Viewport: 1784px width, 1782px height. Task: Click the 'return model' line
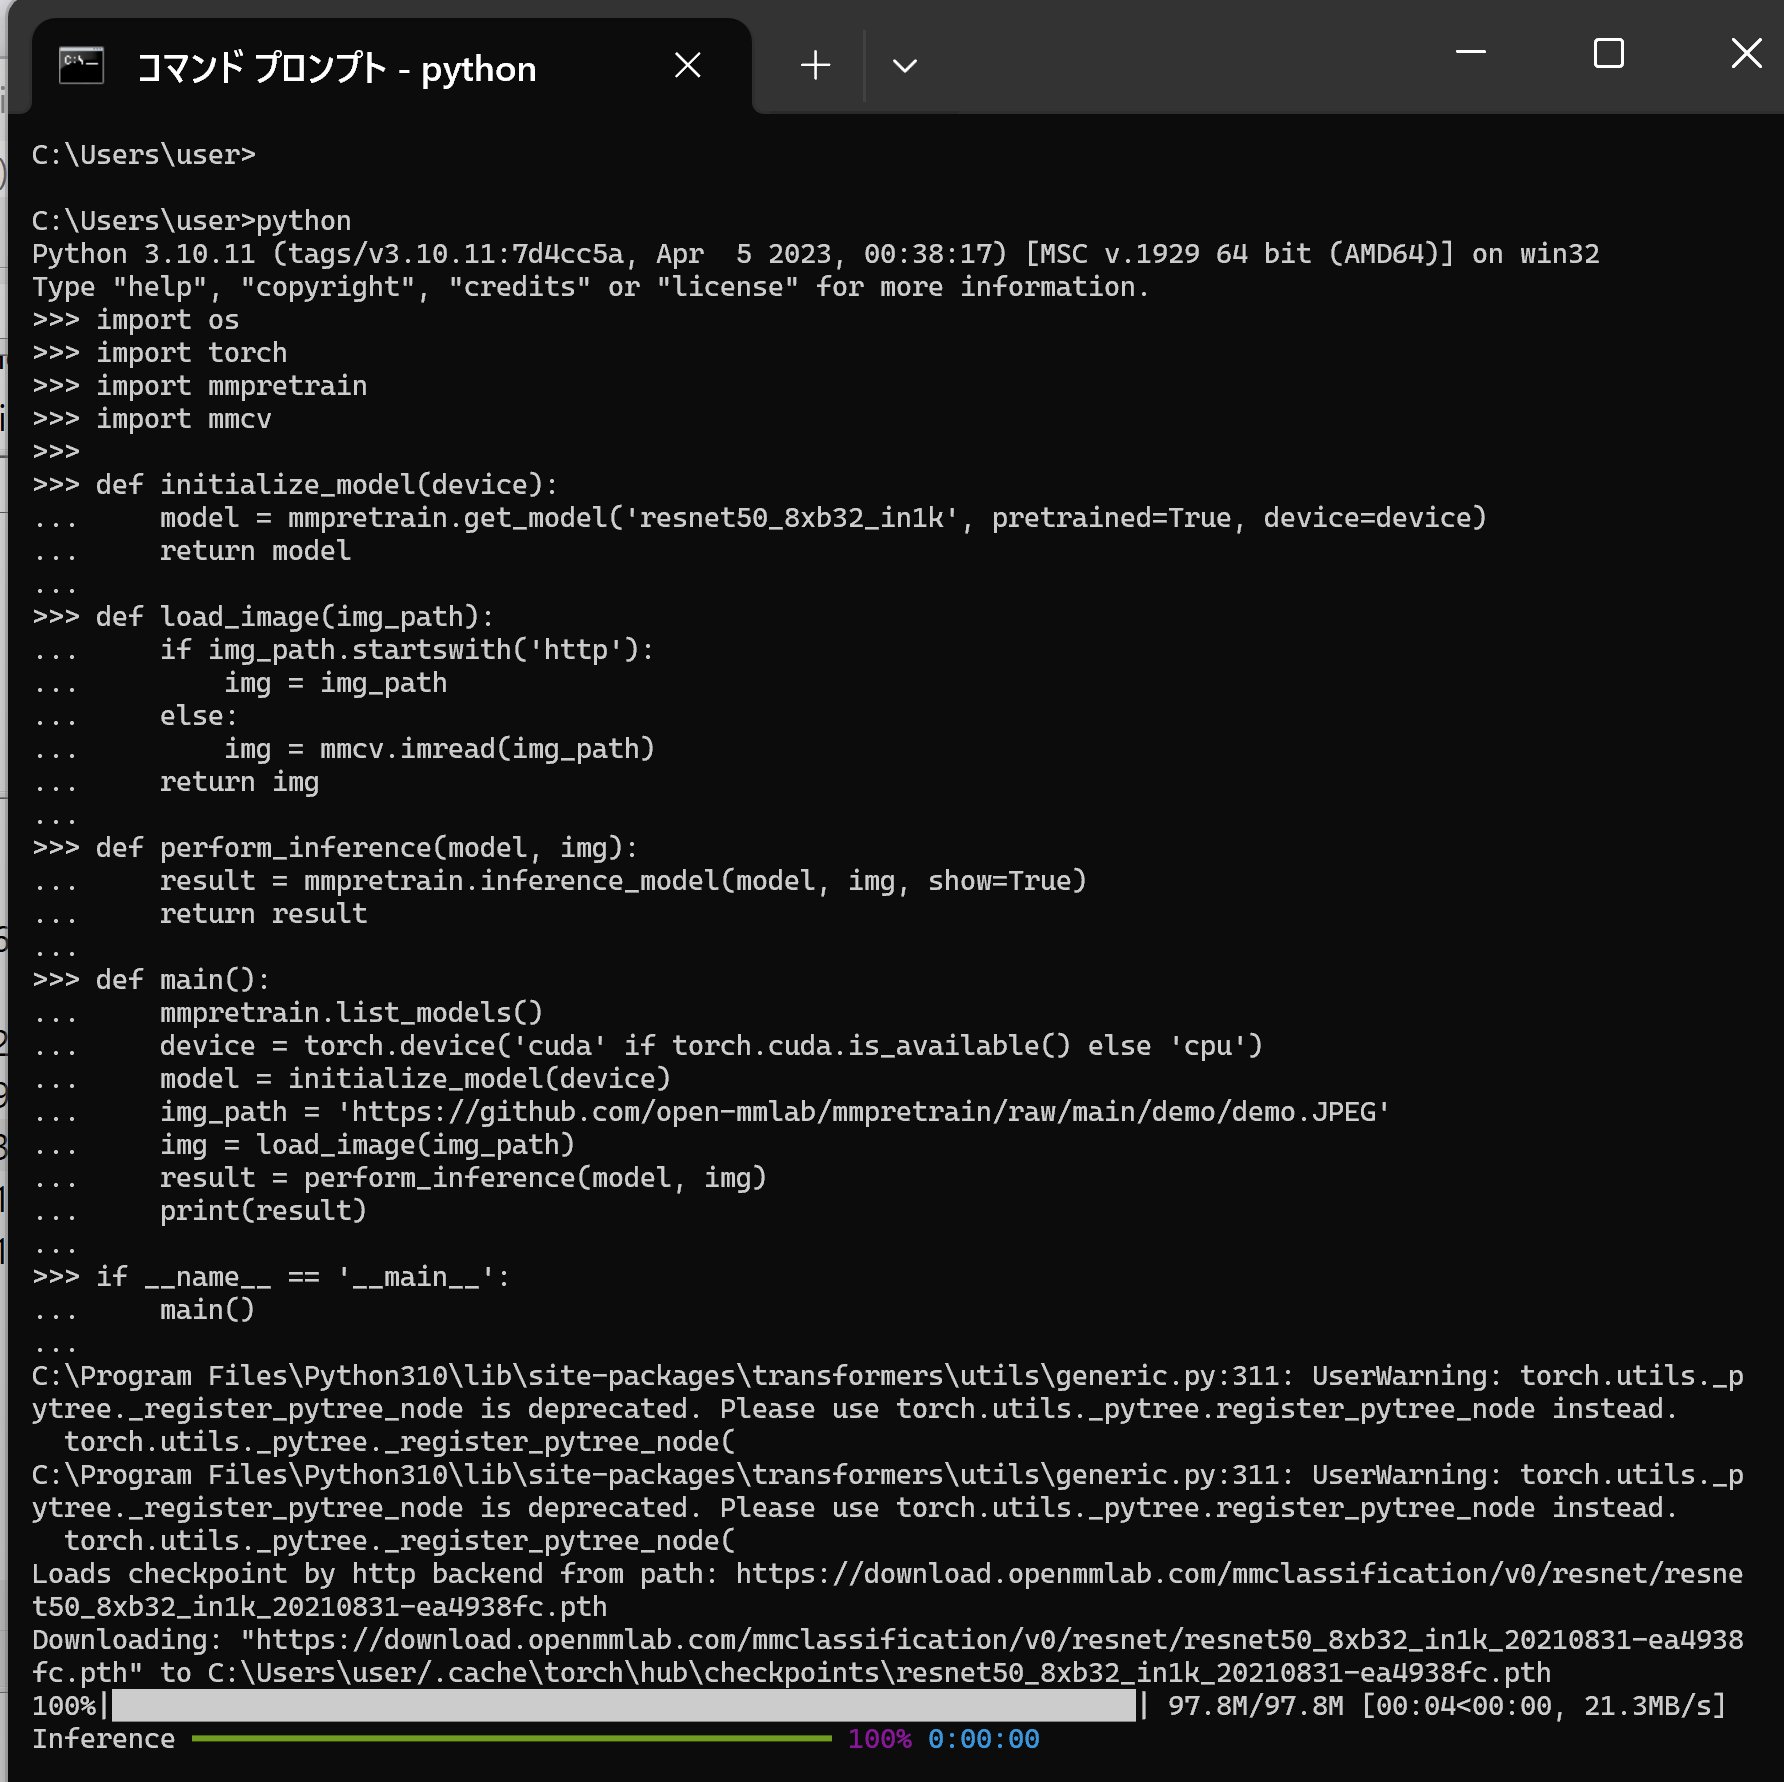pyautogui.click(x=255, y=551)
